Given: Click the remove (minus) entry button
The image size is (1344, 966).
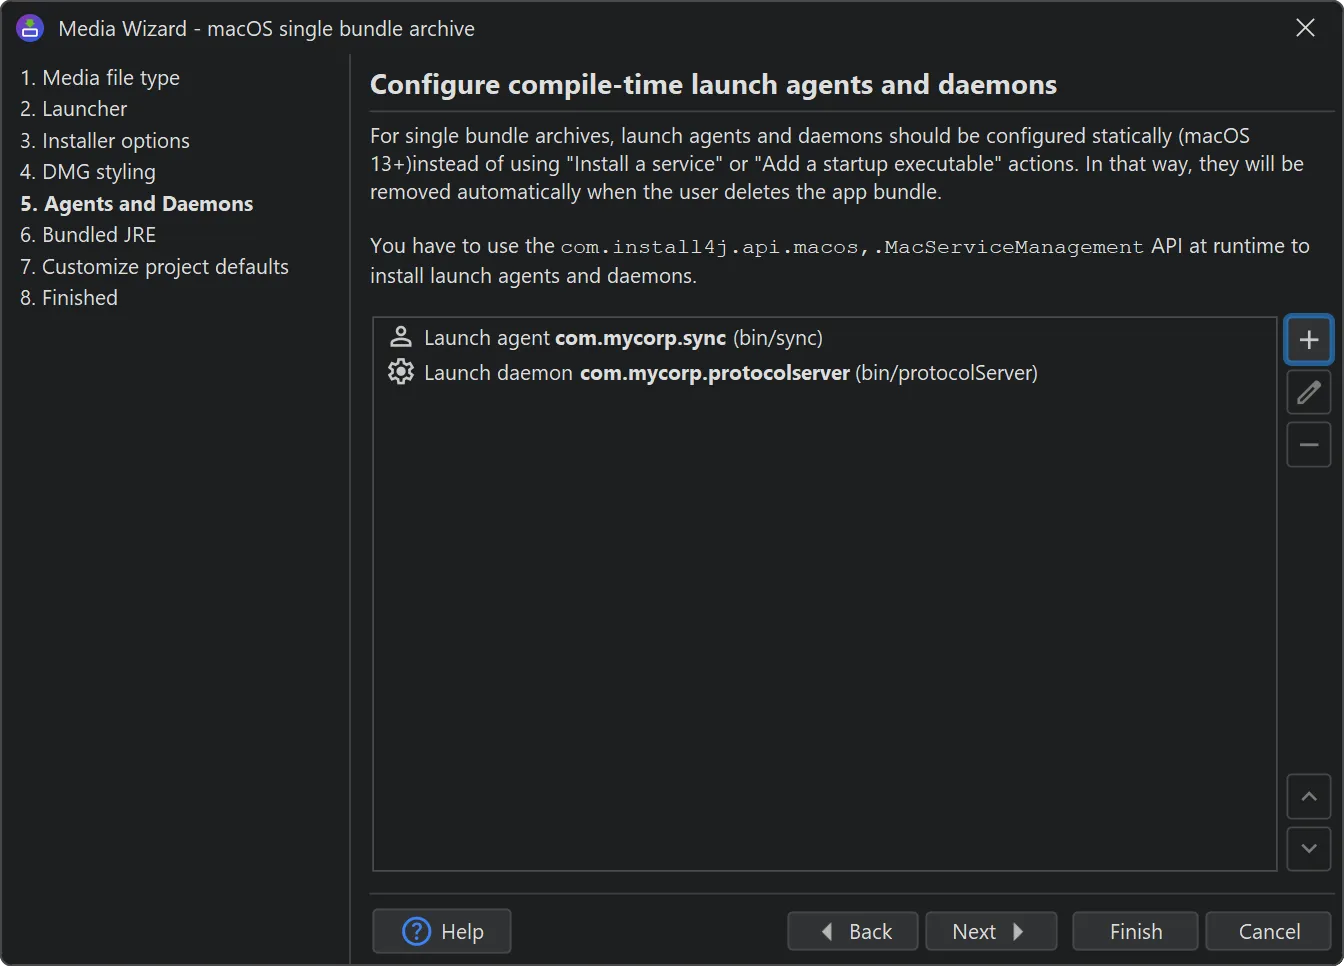Looking at the screenshot, I should coord(1308,445).
